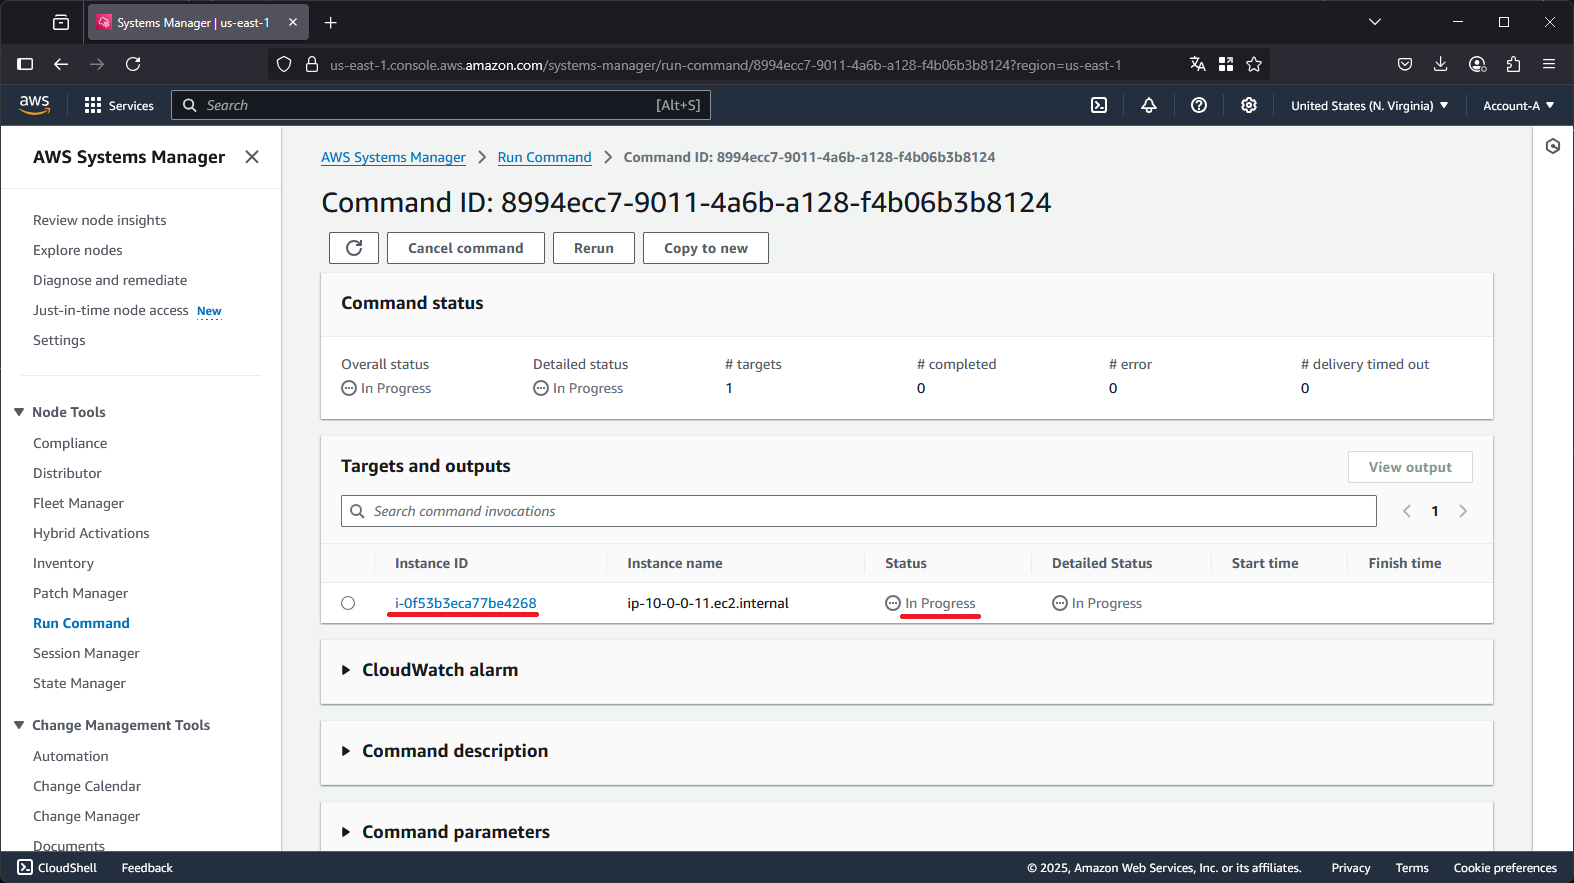Open the AWS Systems Manager breadcrumb link
The height and width of the screenshot is (883, 1574).
[393, 157]
